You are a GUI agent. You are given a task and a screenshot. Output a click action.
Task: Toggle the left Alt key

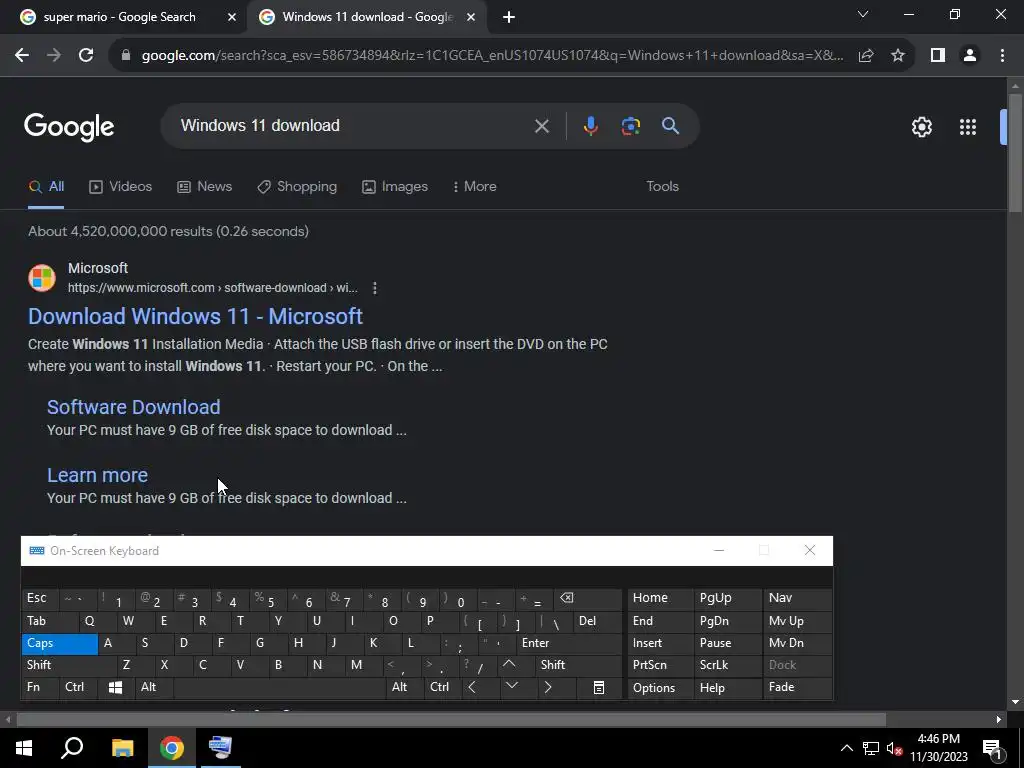(x=154, y=688)
